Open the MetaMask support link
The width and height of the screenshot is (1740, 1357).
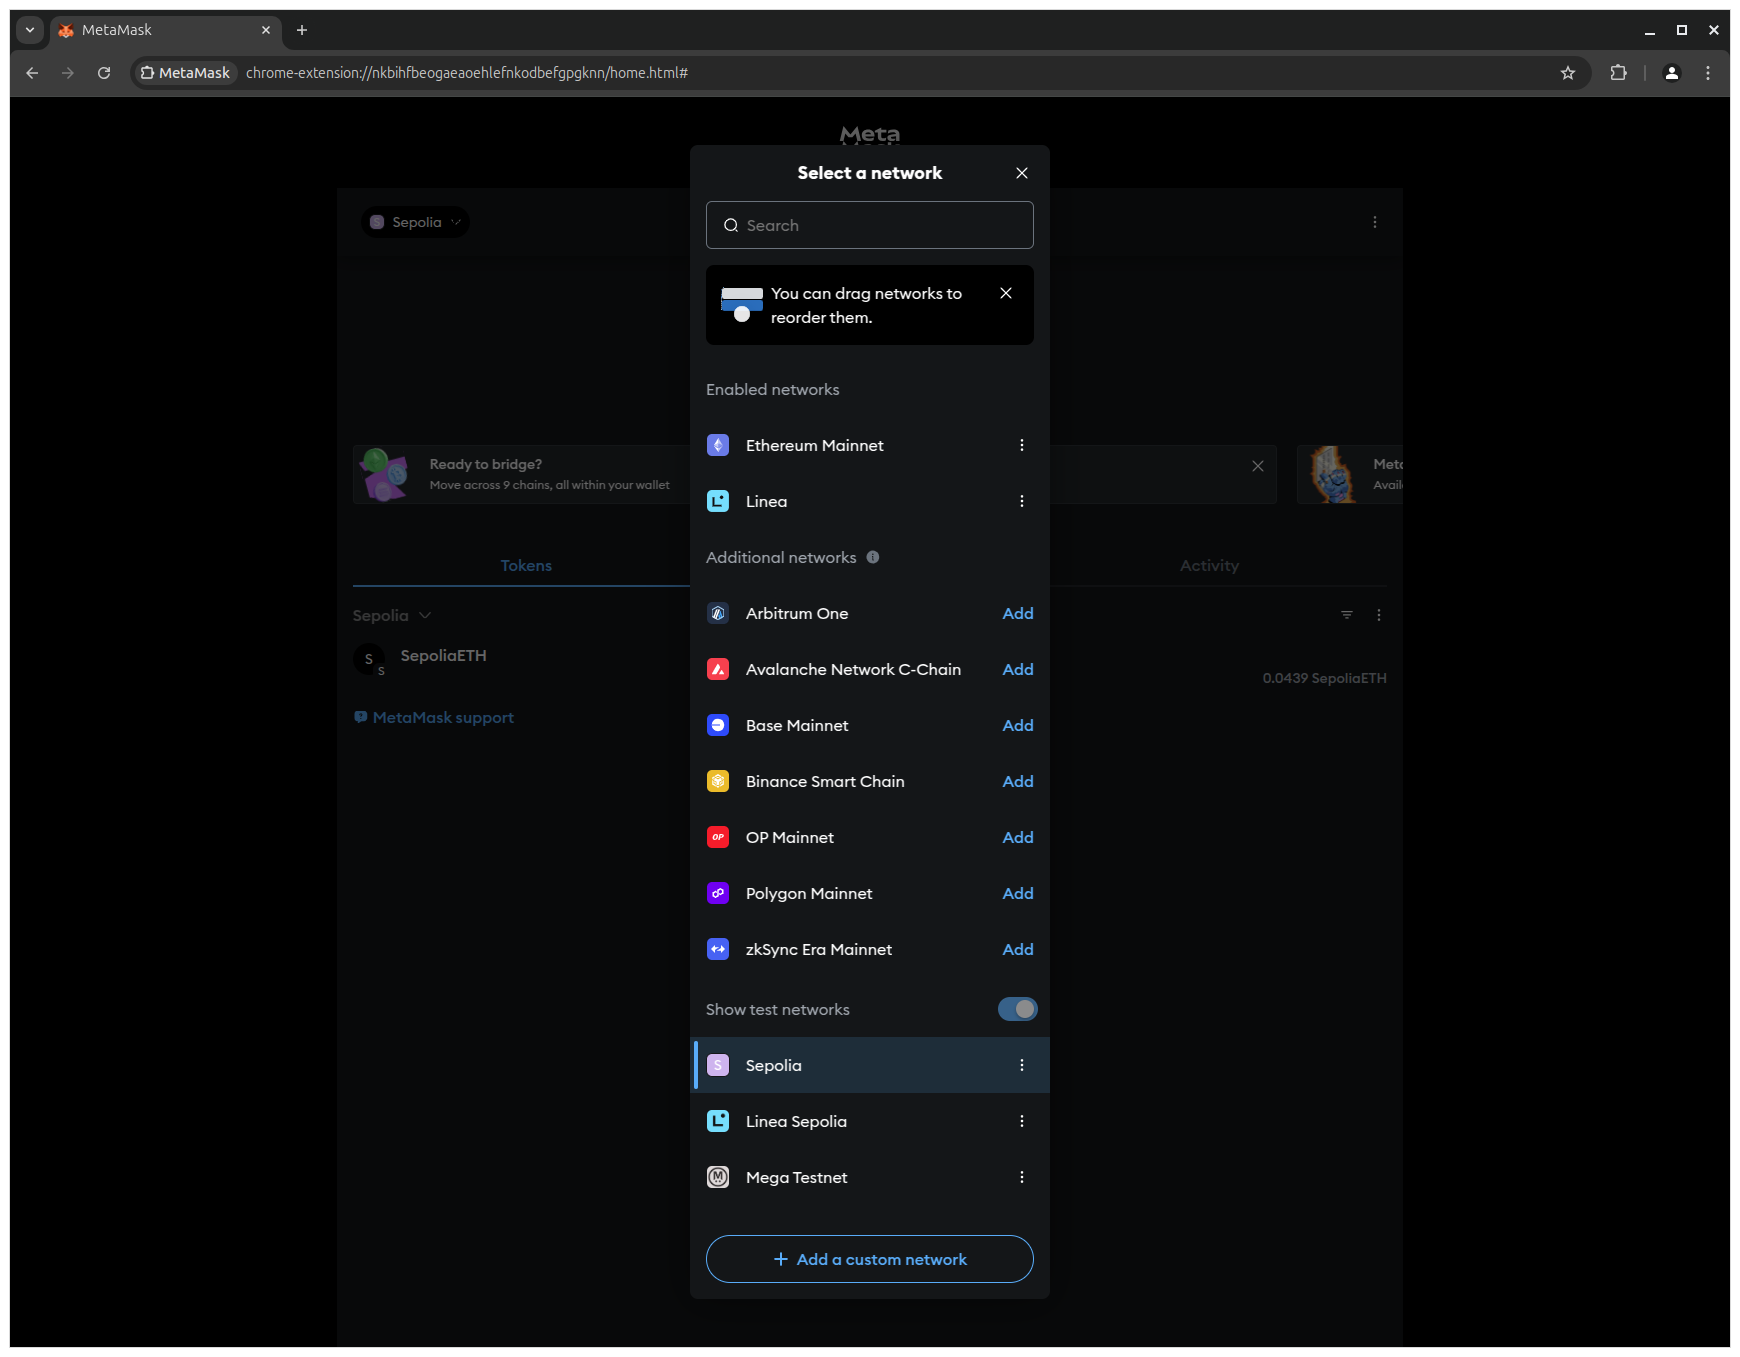coord(434,717)
